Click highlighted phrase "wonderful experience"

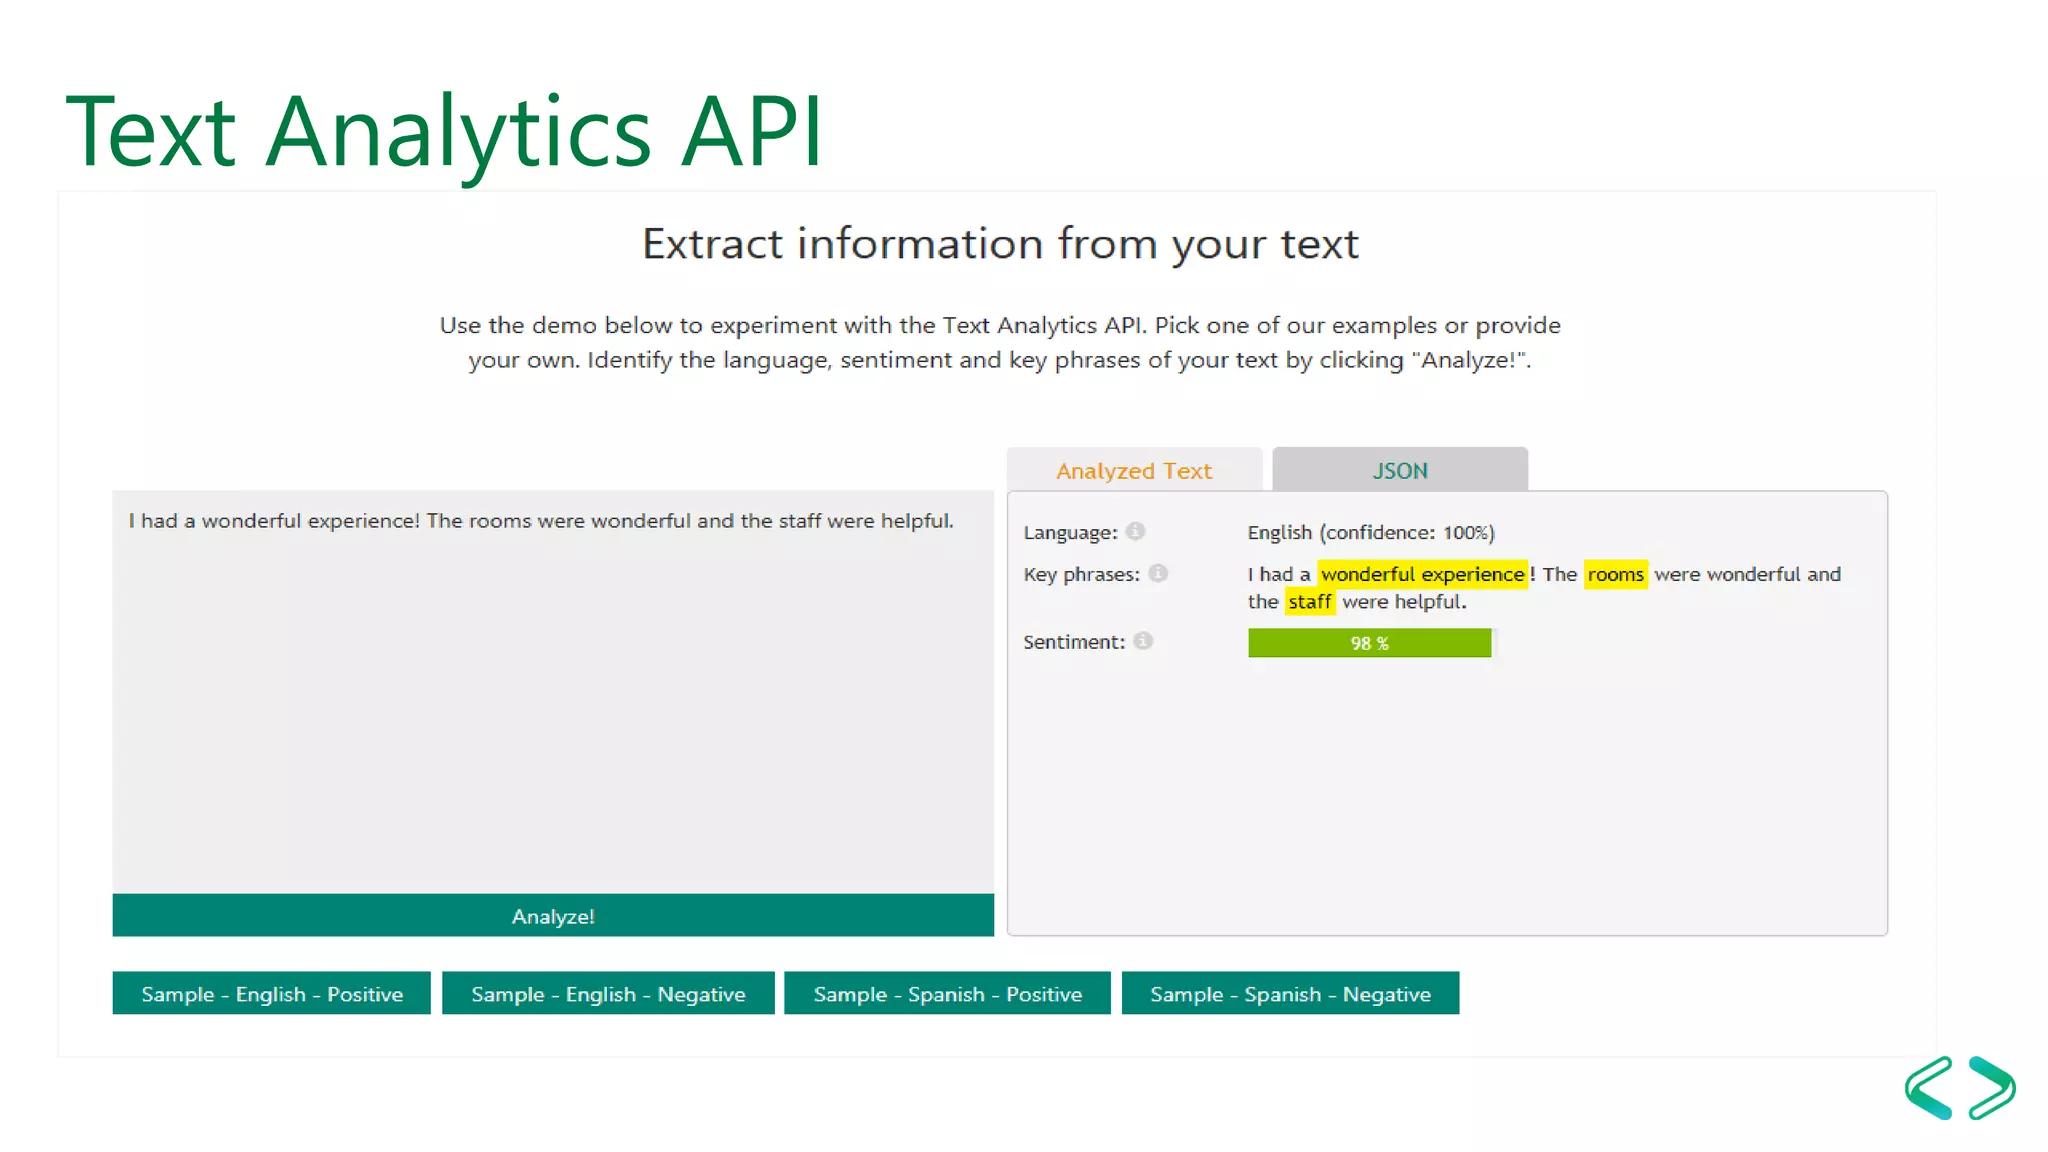coord(1422,574)
